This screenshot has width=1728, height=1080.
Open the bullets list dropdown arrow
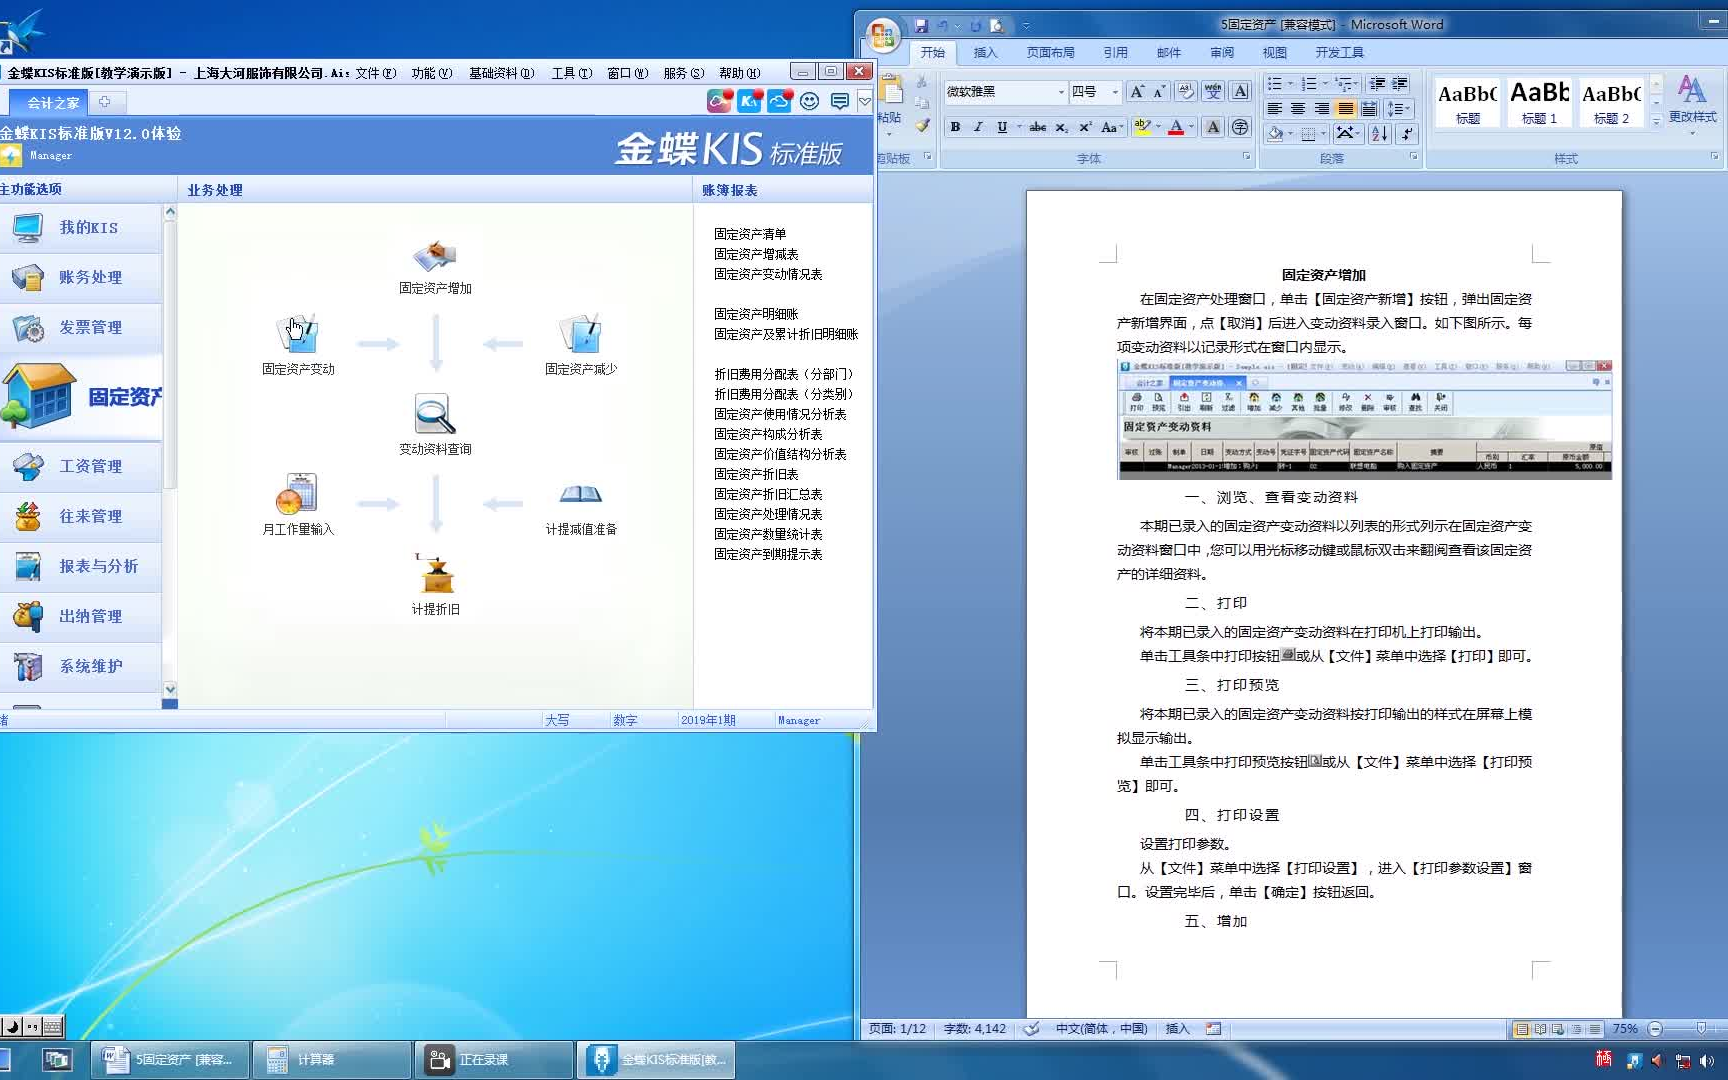1290,84
